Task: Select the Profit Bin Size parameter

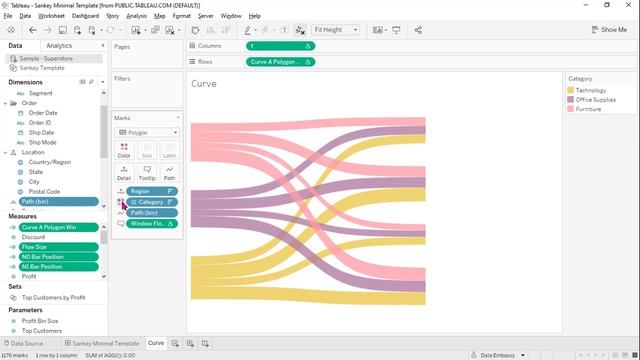Action: 40,321
